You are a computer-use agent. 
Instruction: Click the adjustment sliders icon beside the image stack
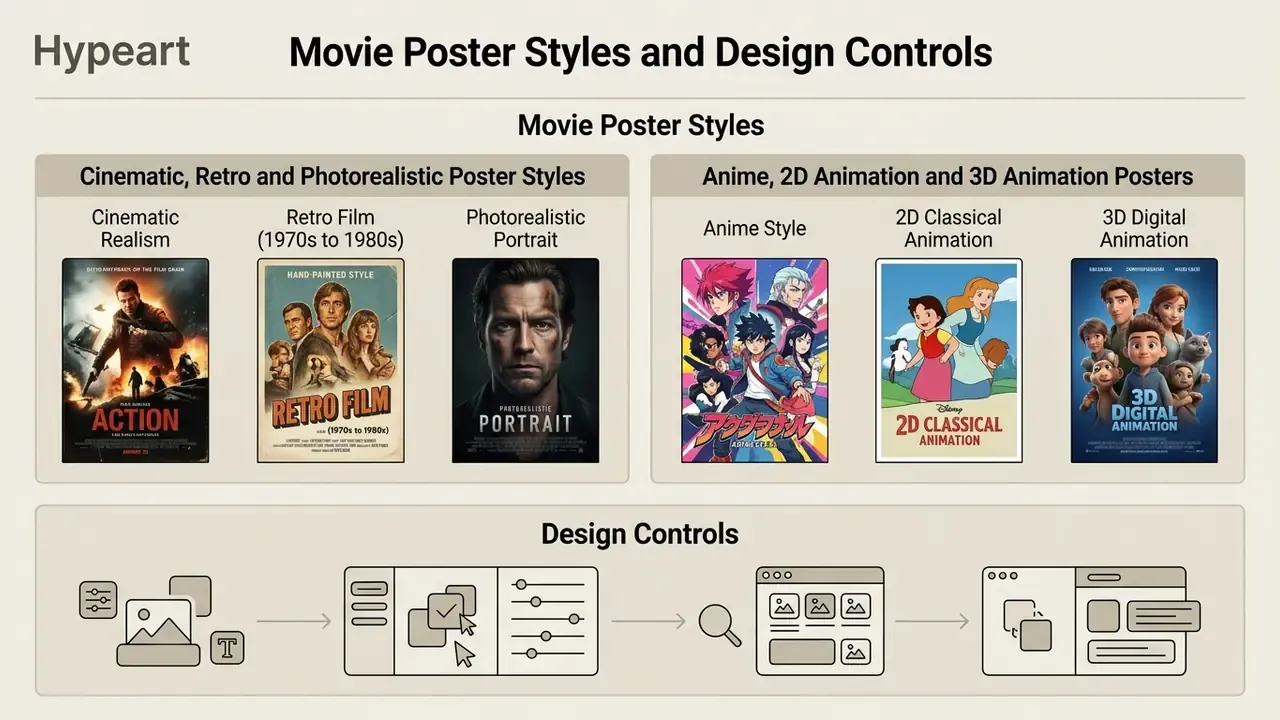click(98, 600)
